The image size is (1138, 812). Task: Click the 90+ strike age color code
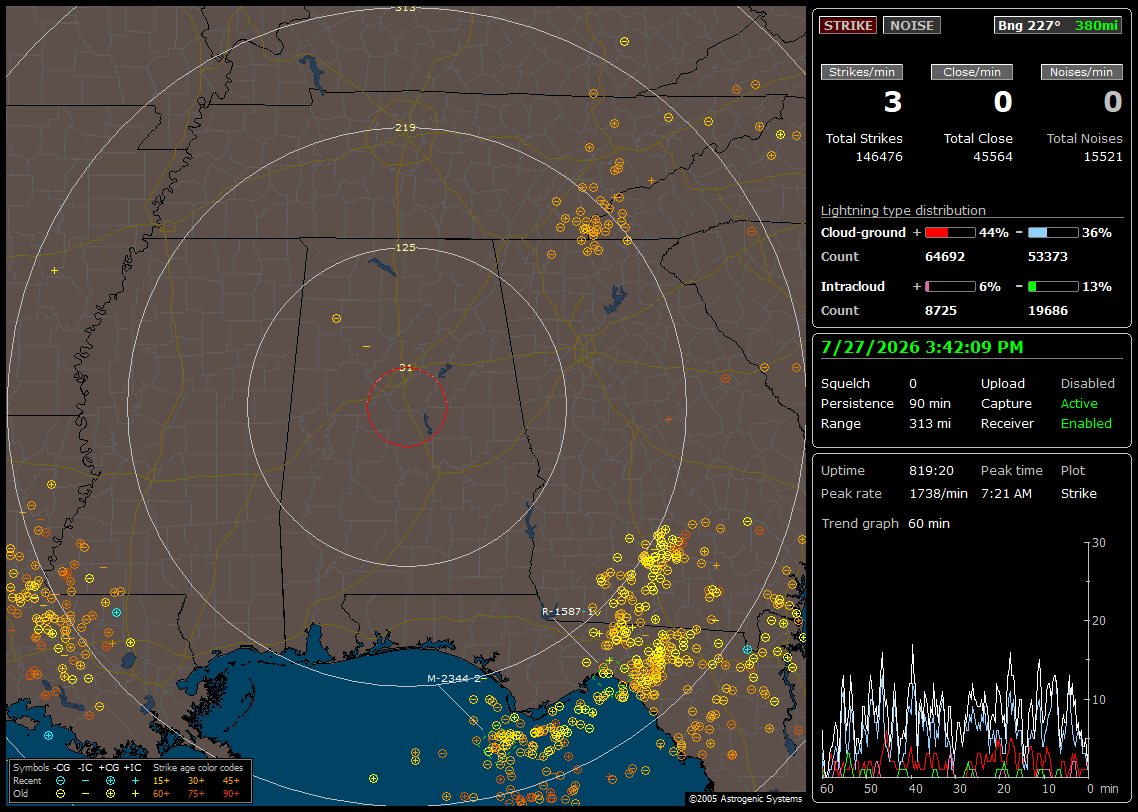(232, 794)
